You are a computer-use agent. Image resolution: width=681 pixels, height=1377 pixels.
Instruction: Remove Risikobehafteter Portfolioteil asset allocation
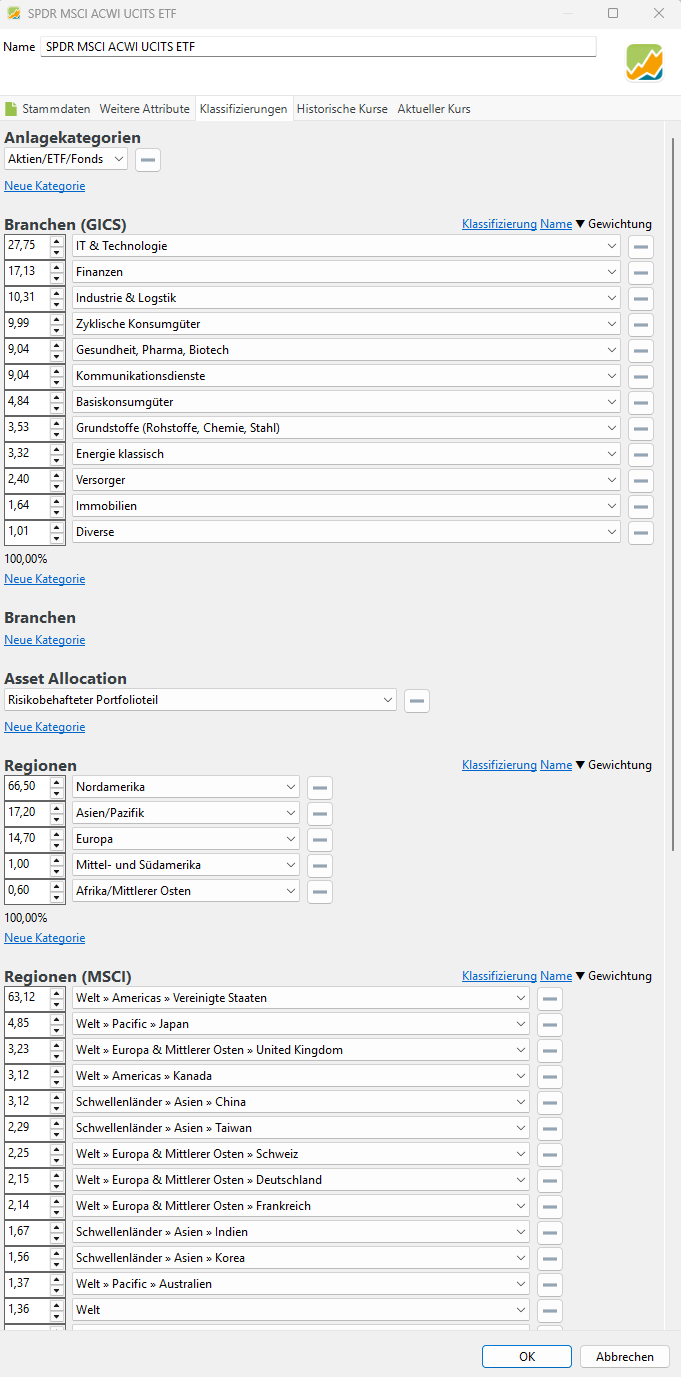pos(417,701)
